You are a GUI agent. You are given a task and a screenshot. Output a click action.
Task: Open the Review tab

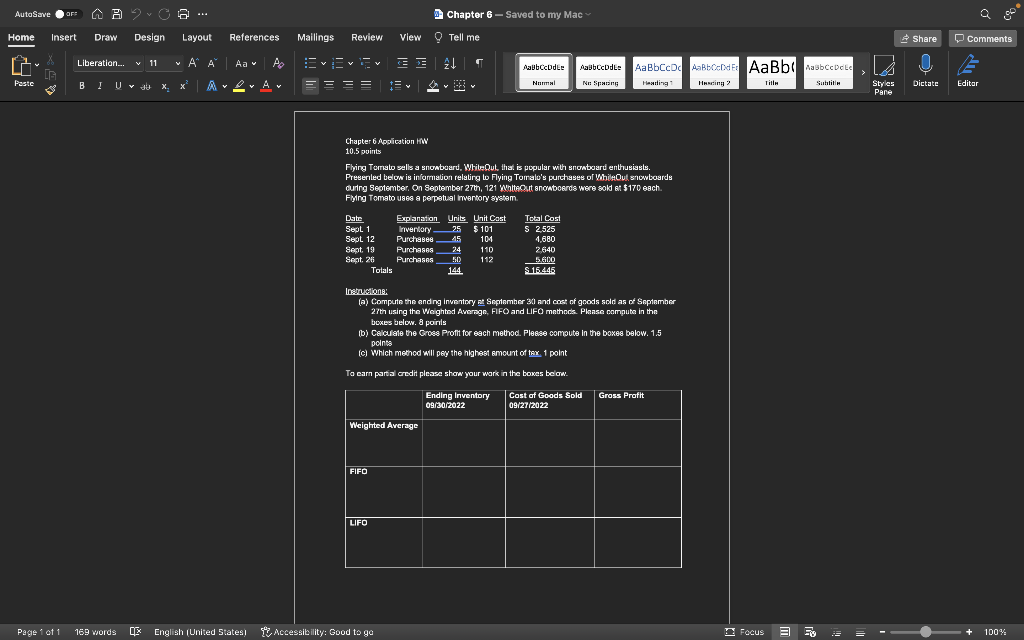(367, 37)
